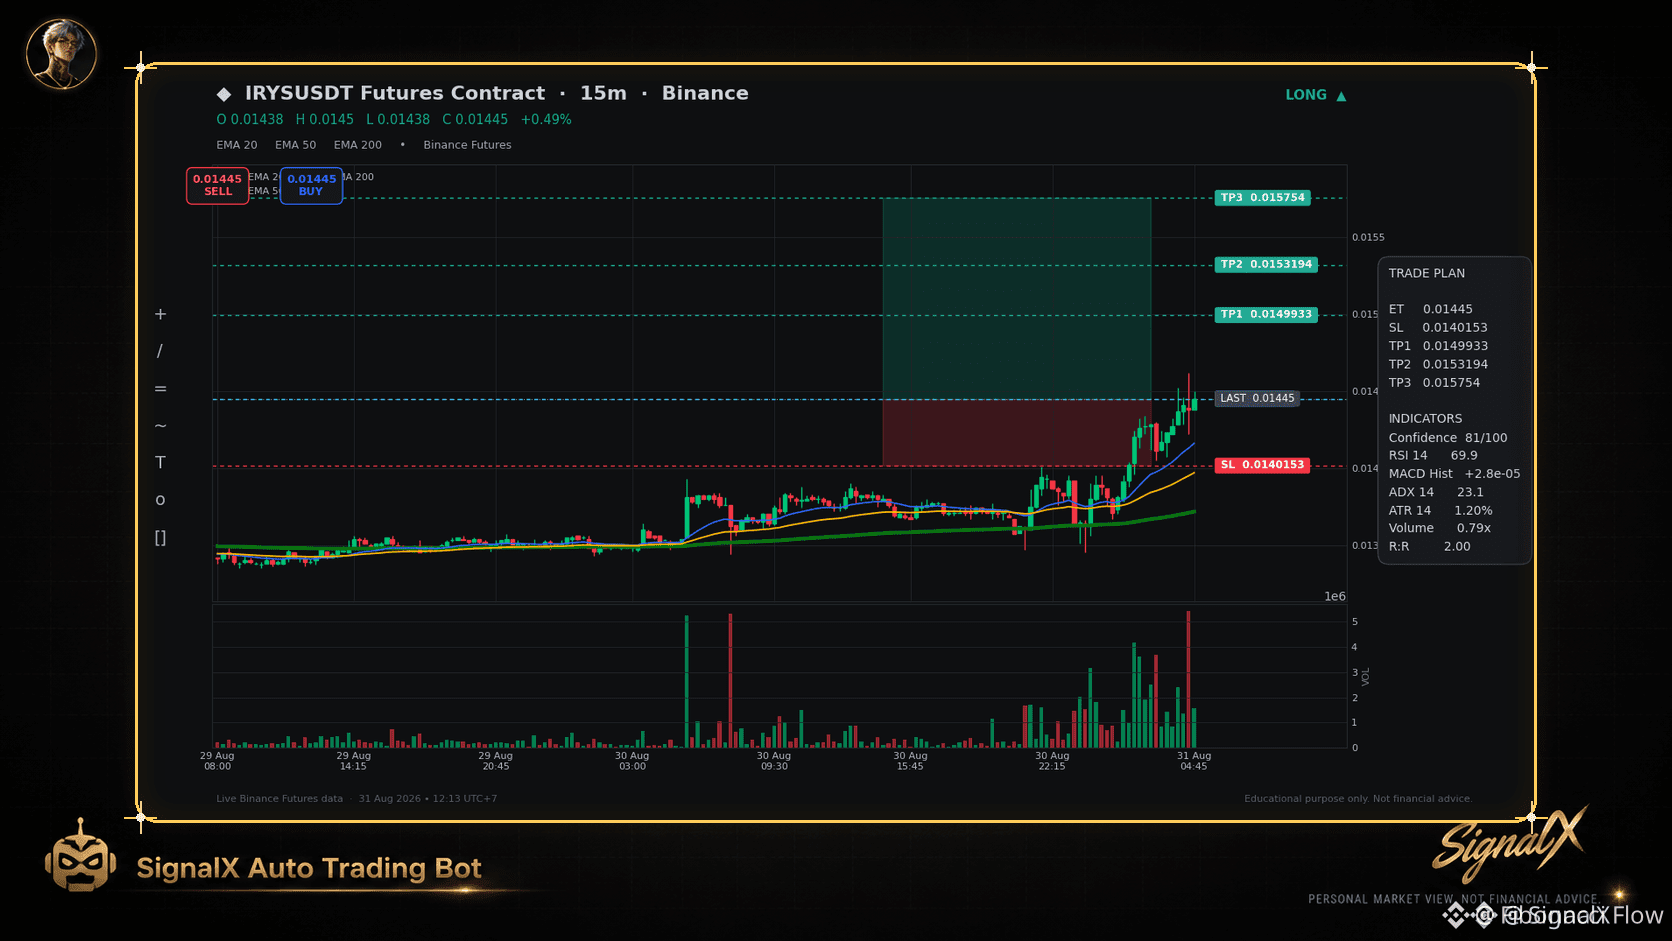Click the Confidence 81/100 row
The image size is (1672, 941).
click(x=1448, y=438)
